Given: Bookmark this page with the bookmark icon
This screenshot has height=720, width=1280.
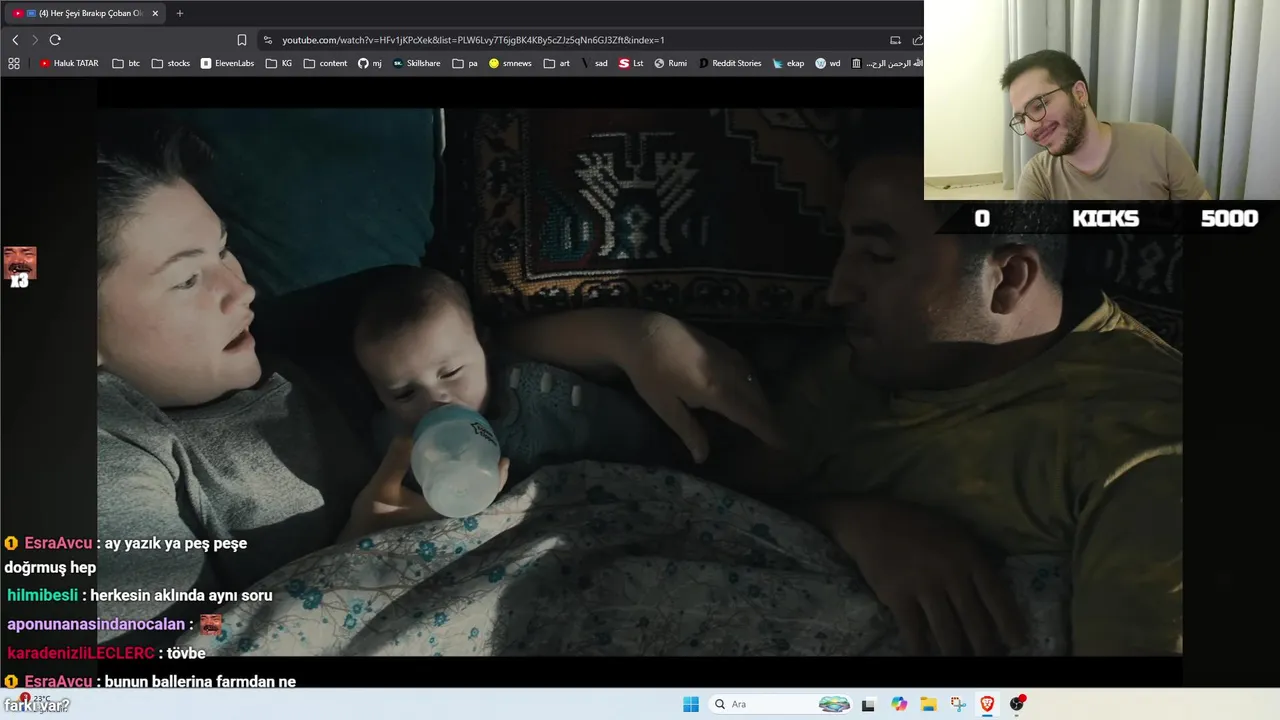Looking at the screenshot, I should point(242,40).
